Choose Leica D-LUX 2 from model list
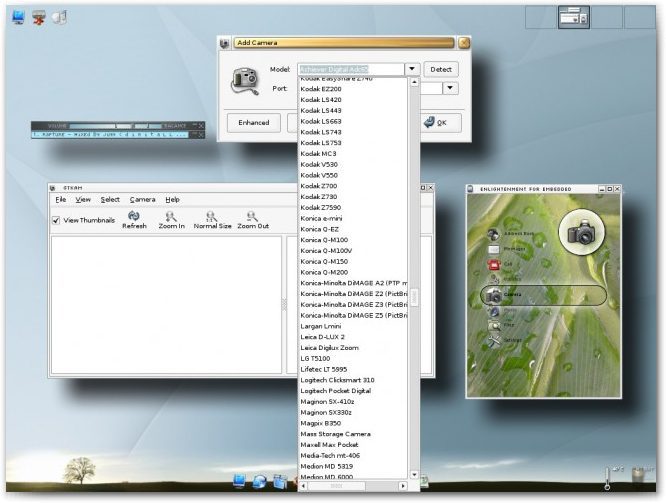Image resolution: width=666 pixels, height=503 pixels. pyautogui.click(x=323, y=337)
